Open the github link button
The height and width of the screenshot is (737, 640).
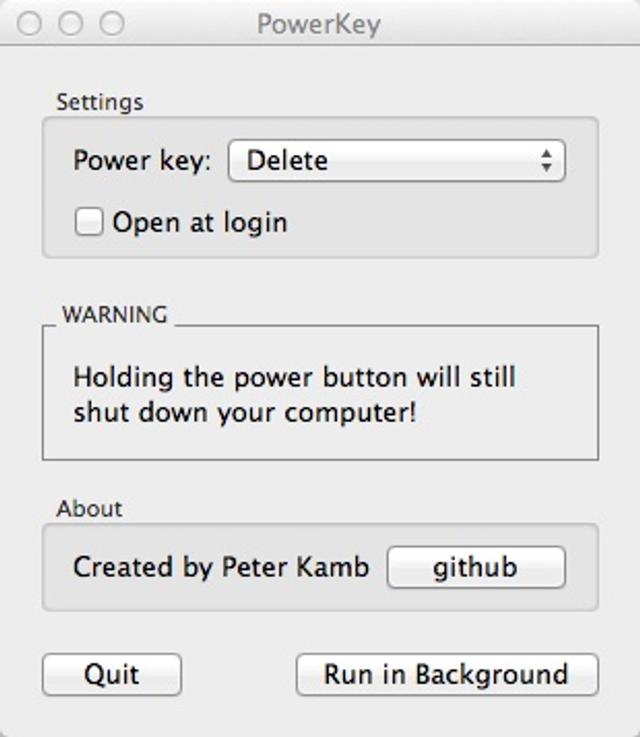pyautogui.click(x=475, y=568)
